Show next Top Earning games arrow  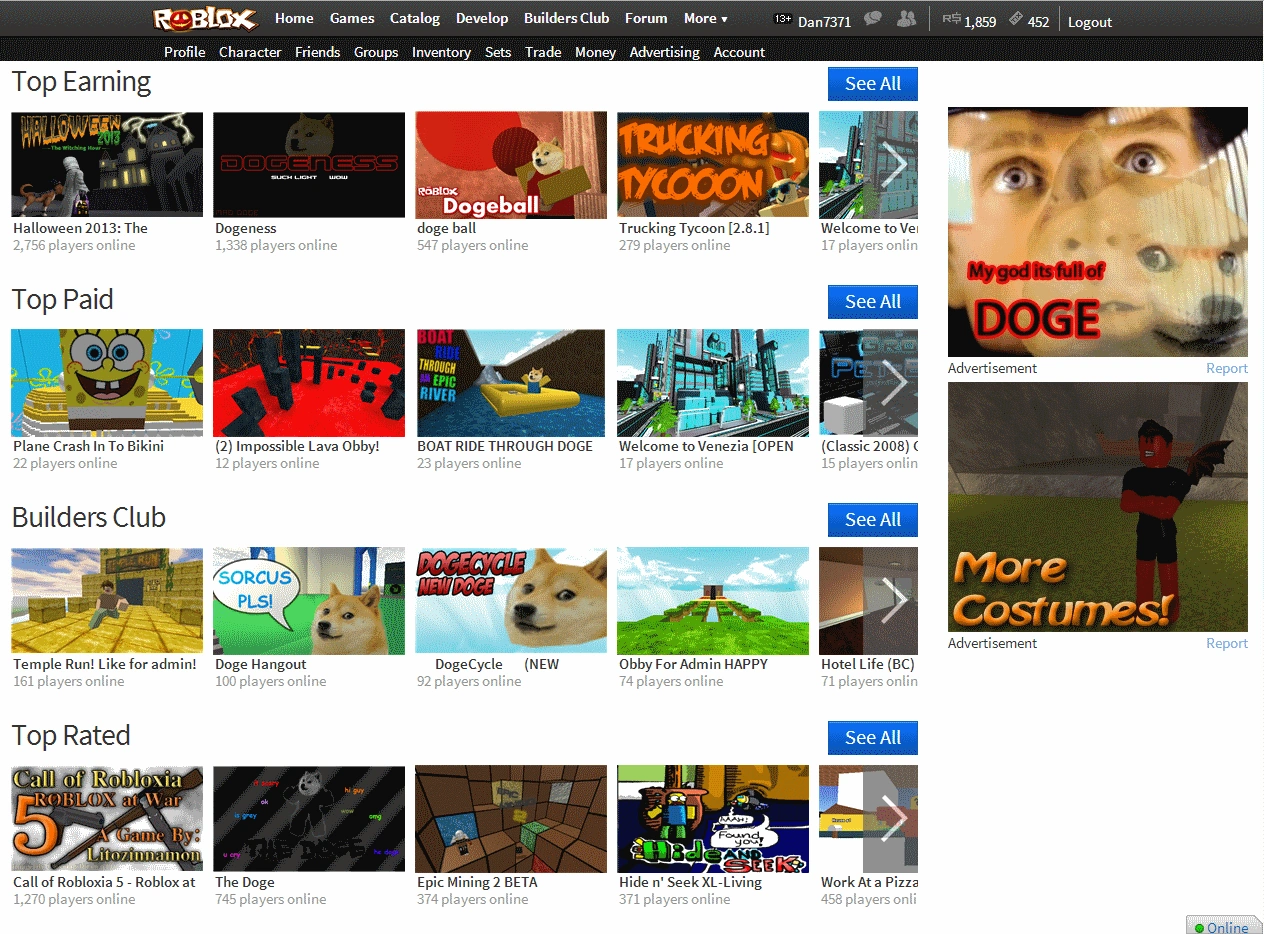click(x=891, y=165)
